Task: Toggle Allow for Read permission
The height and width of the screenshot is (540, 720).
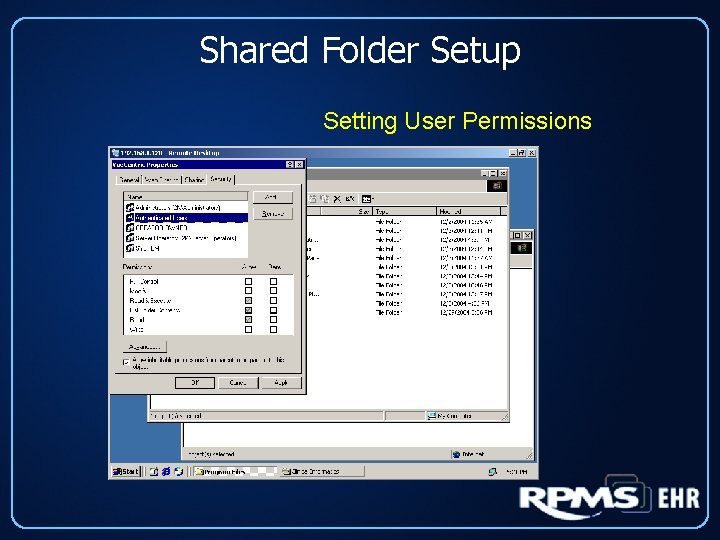Action: point(248,320)
